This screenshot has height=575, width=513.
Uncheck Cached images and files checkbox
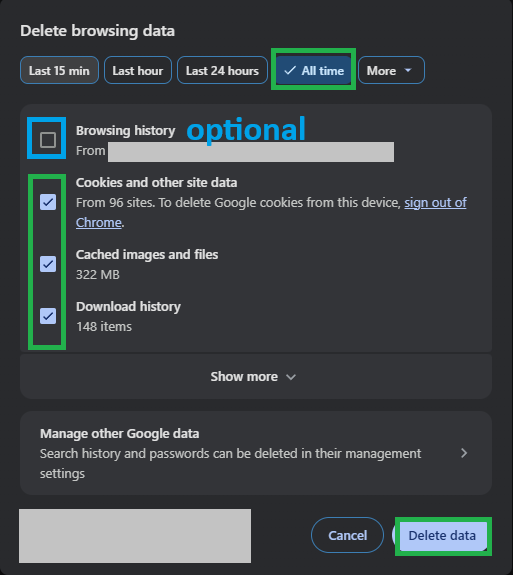pos(48,264)
